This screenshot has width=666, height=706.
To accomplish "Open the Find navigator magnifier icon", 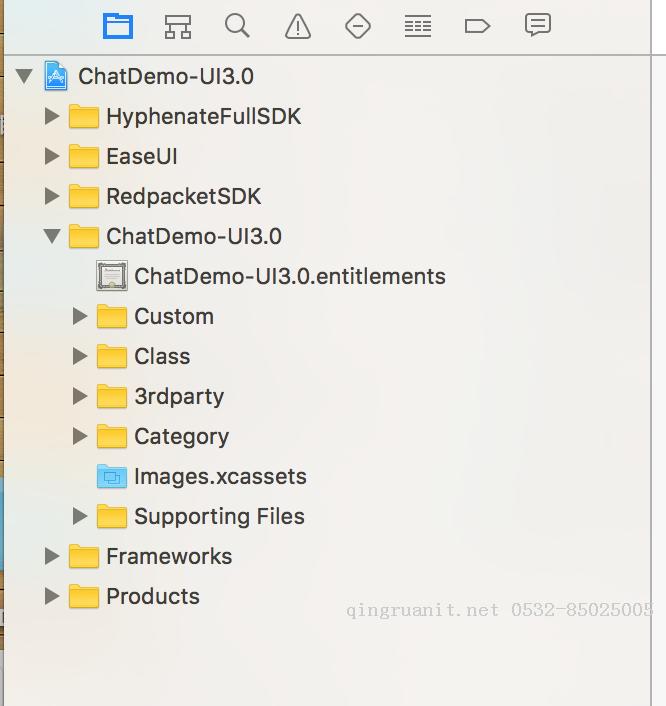I will (x=237, y=26).
